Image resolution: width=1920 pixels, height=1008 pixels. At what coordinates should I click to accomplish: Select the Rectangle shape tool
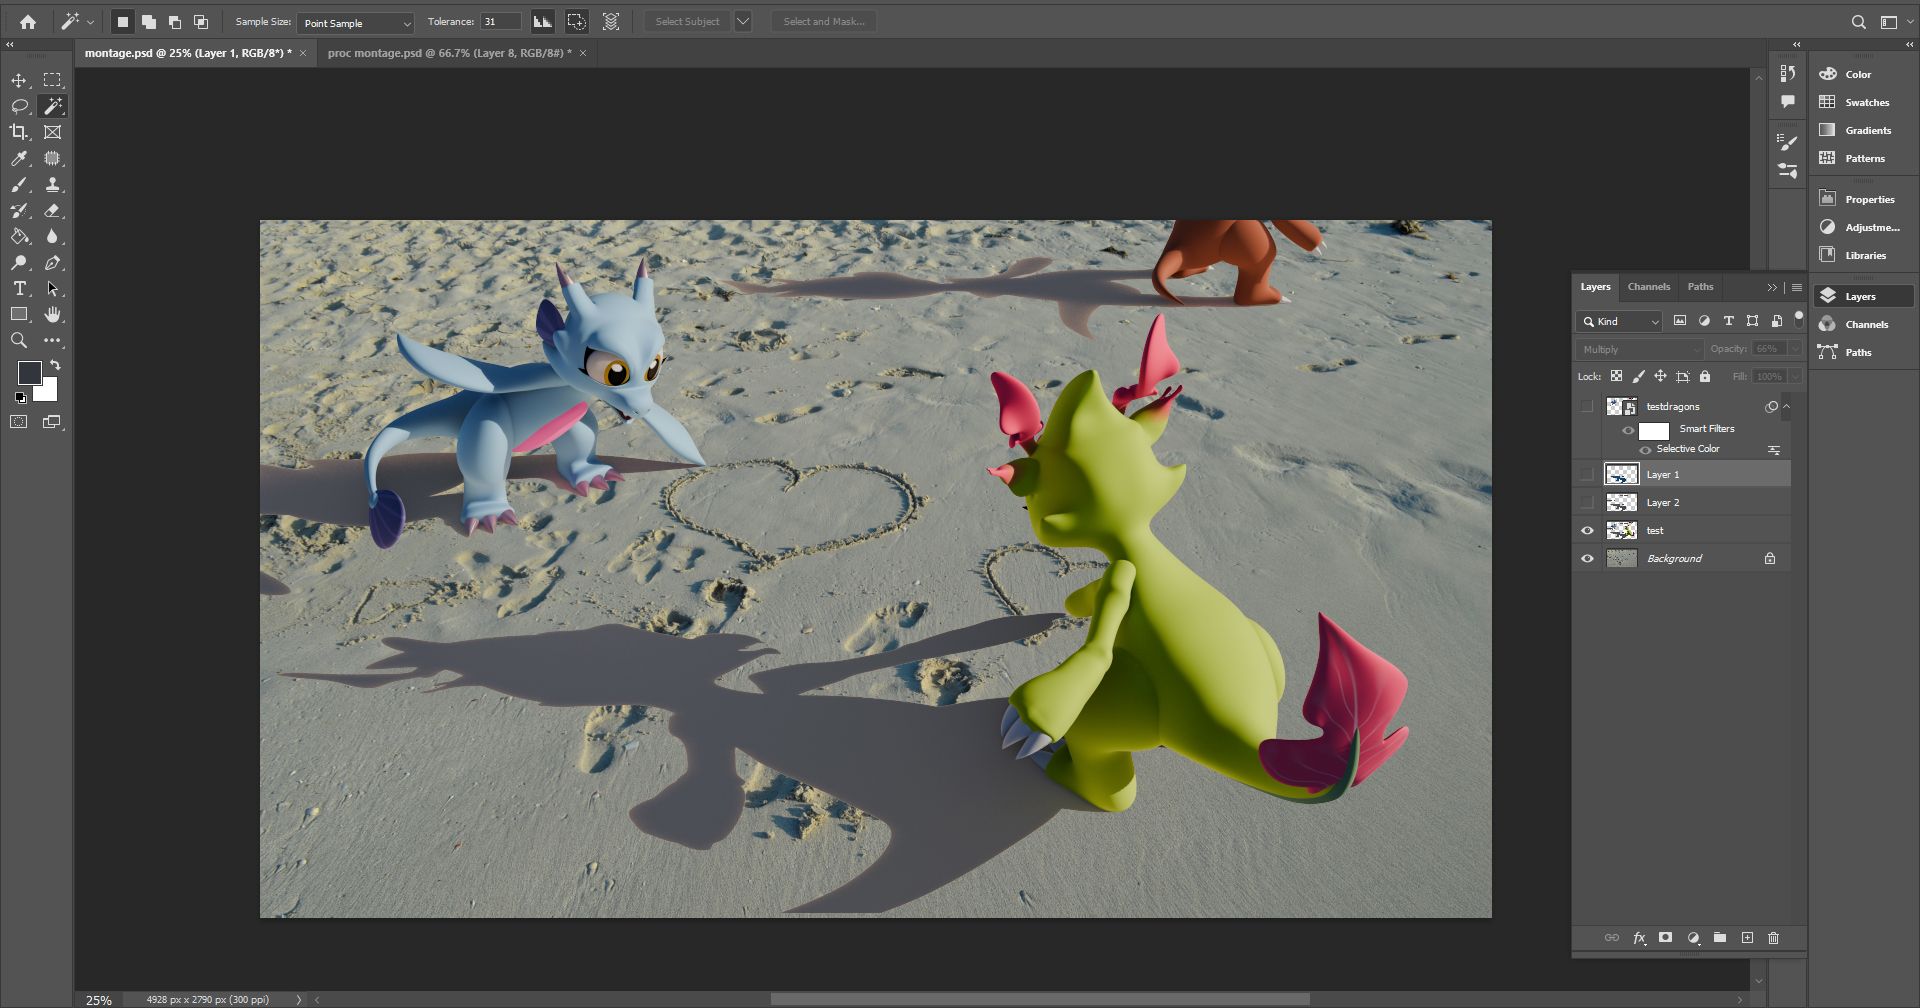coord(19,315)
